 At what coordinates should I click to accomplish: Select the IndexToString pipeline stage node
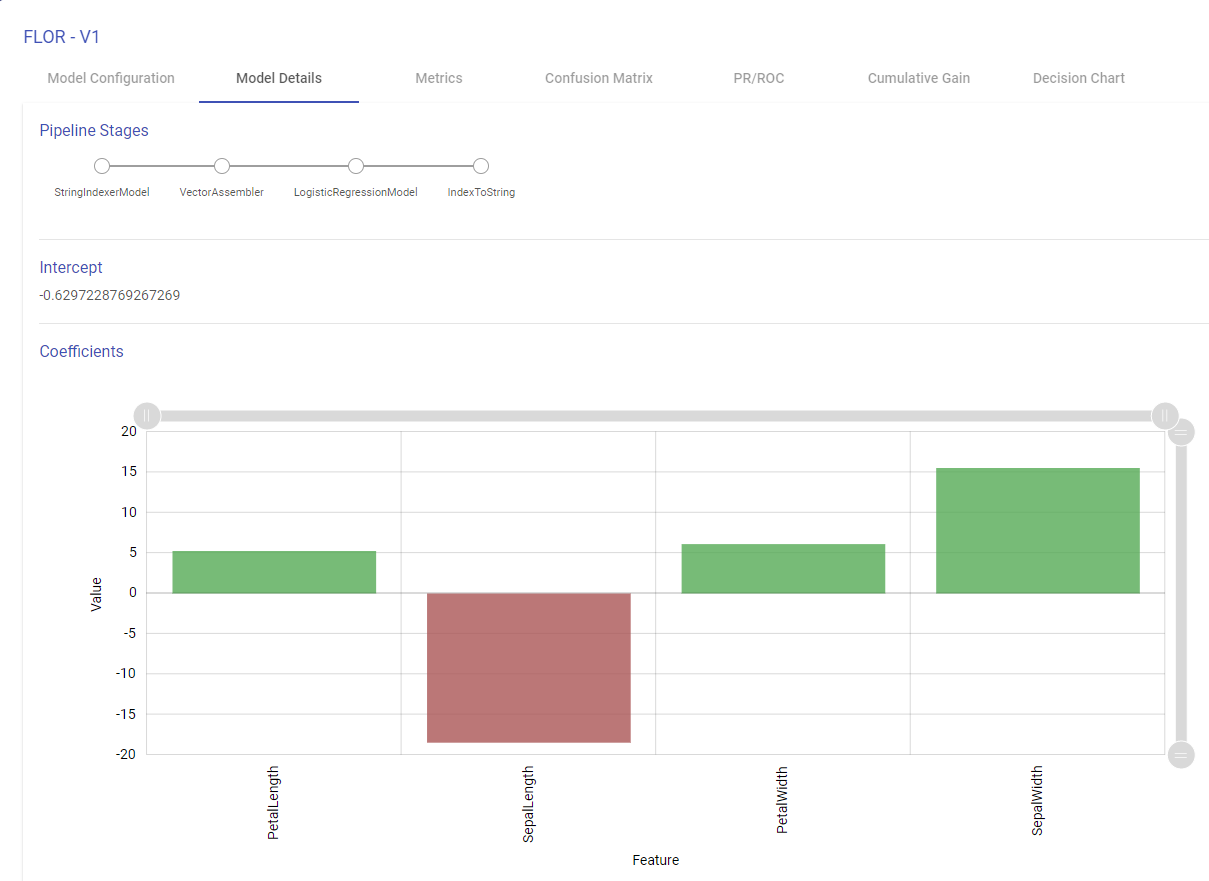click(481, 166)
